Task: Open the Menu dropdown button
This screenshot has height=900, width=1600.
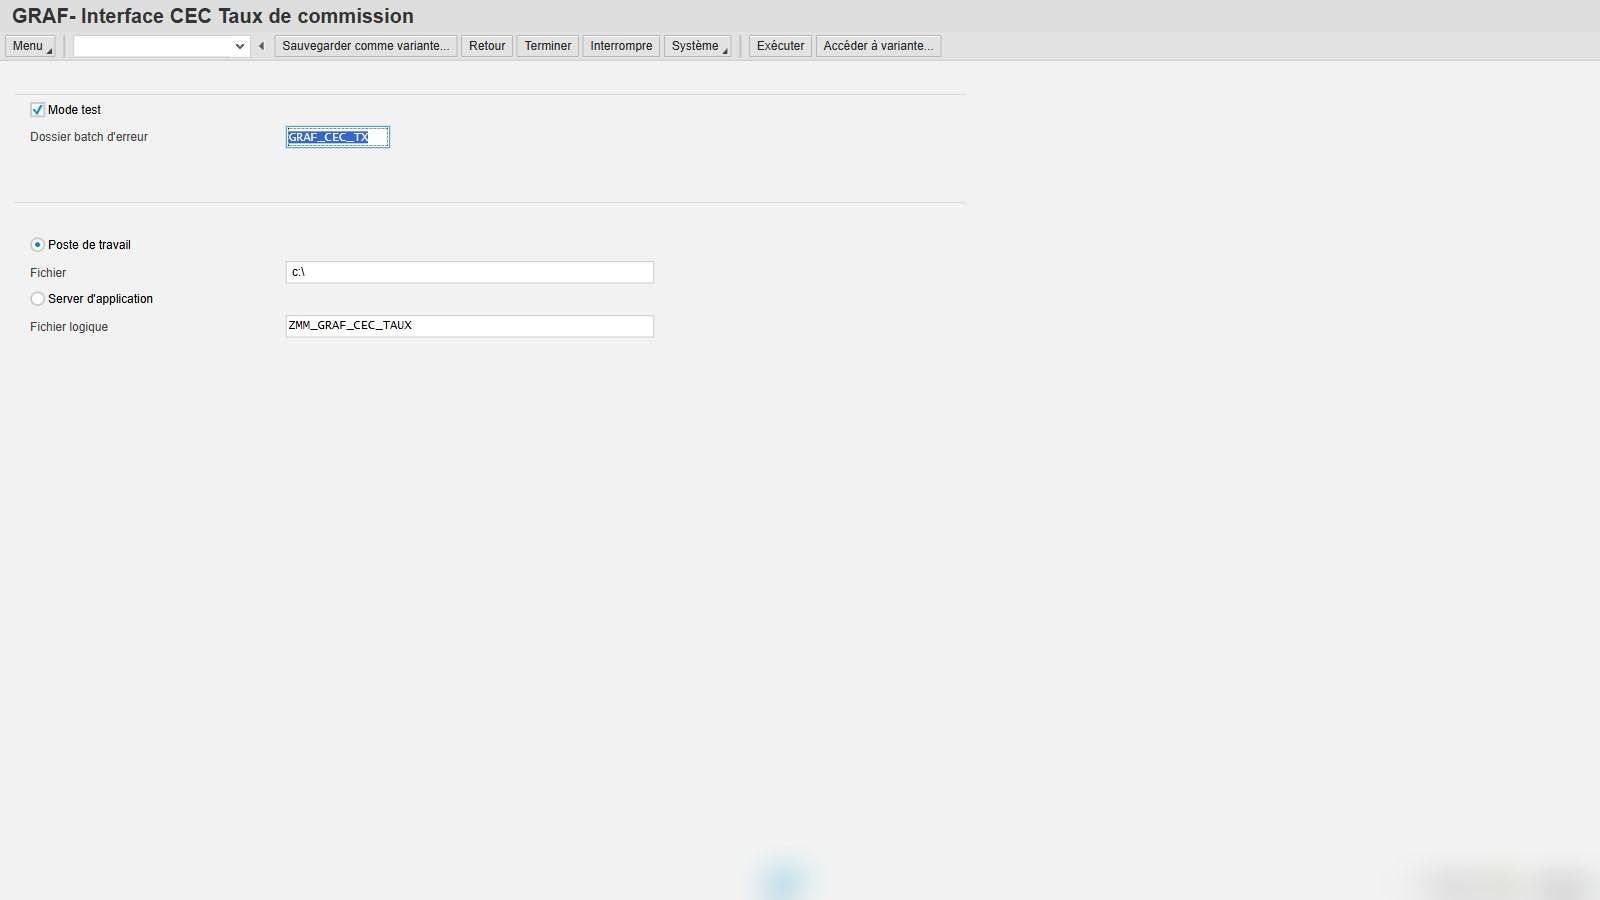Action: [30, 46]
